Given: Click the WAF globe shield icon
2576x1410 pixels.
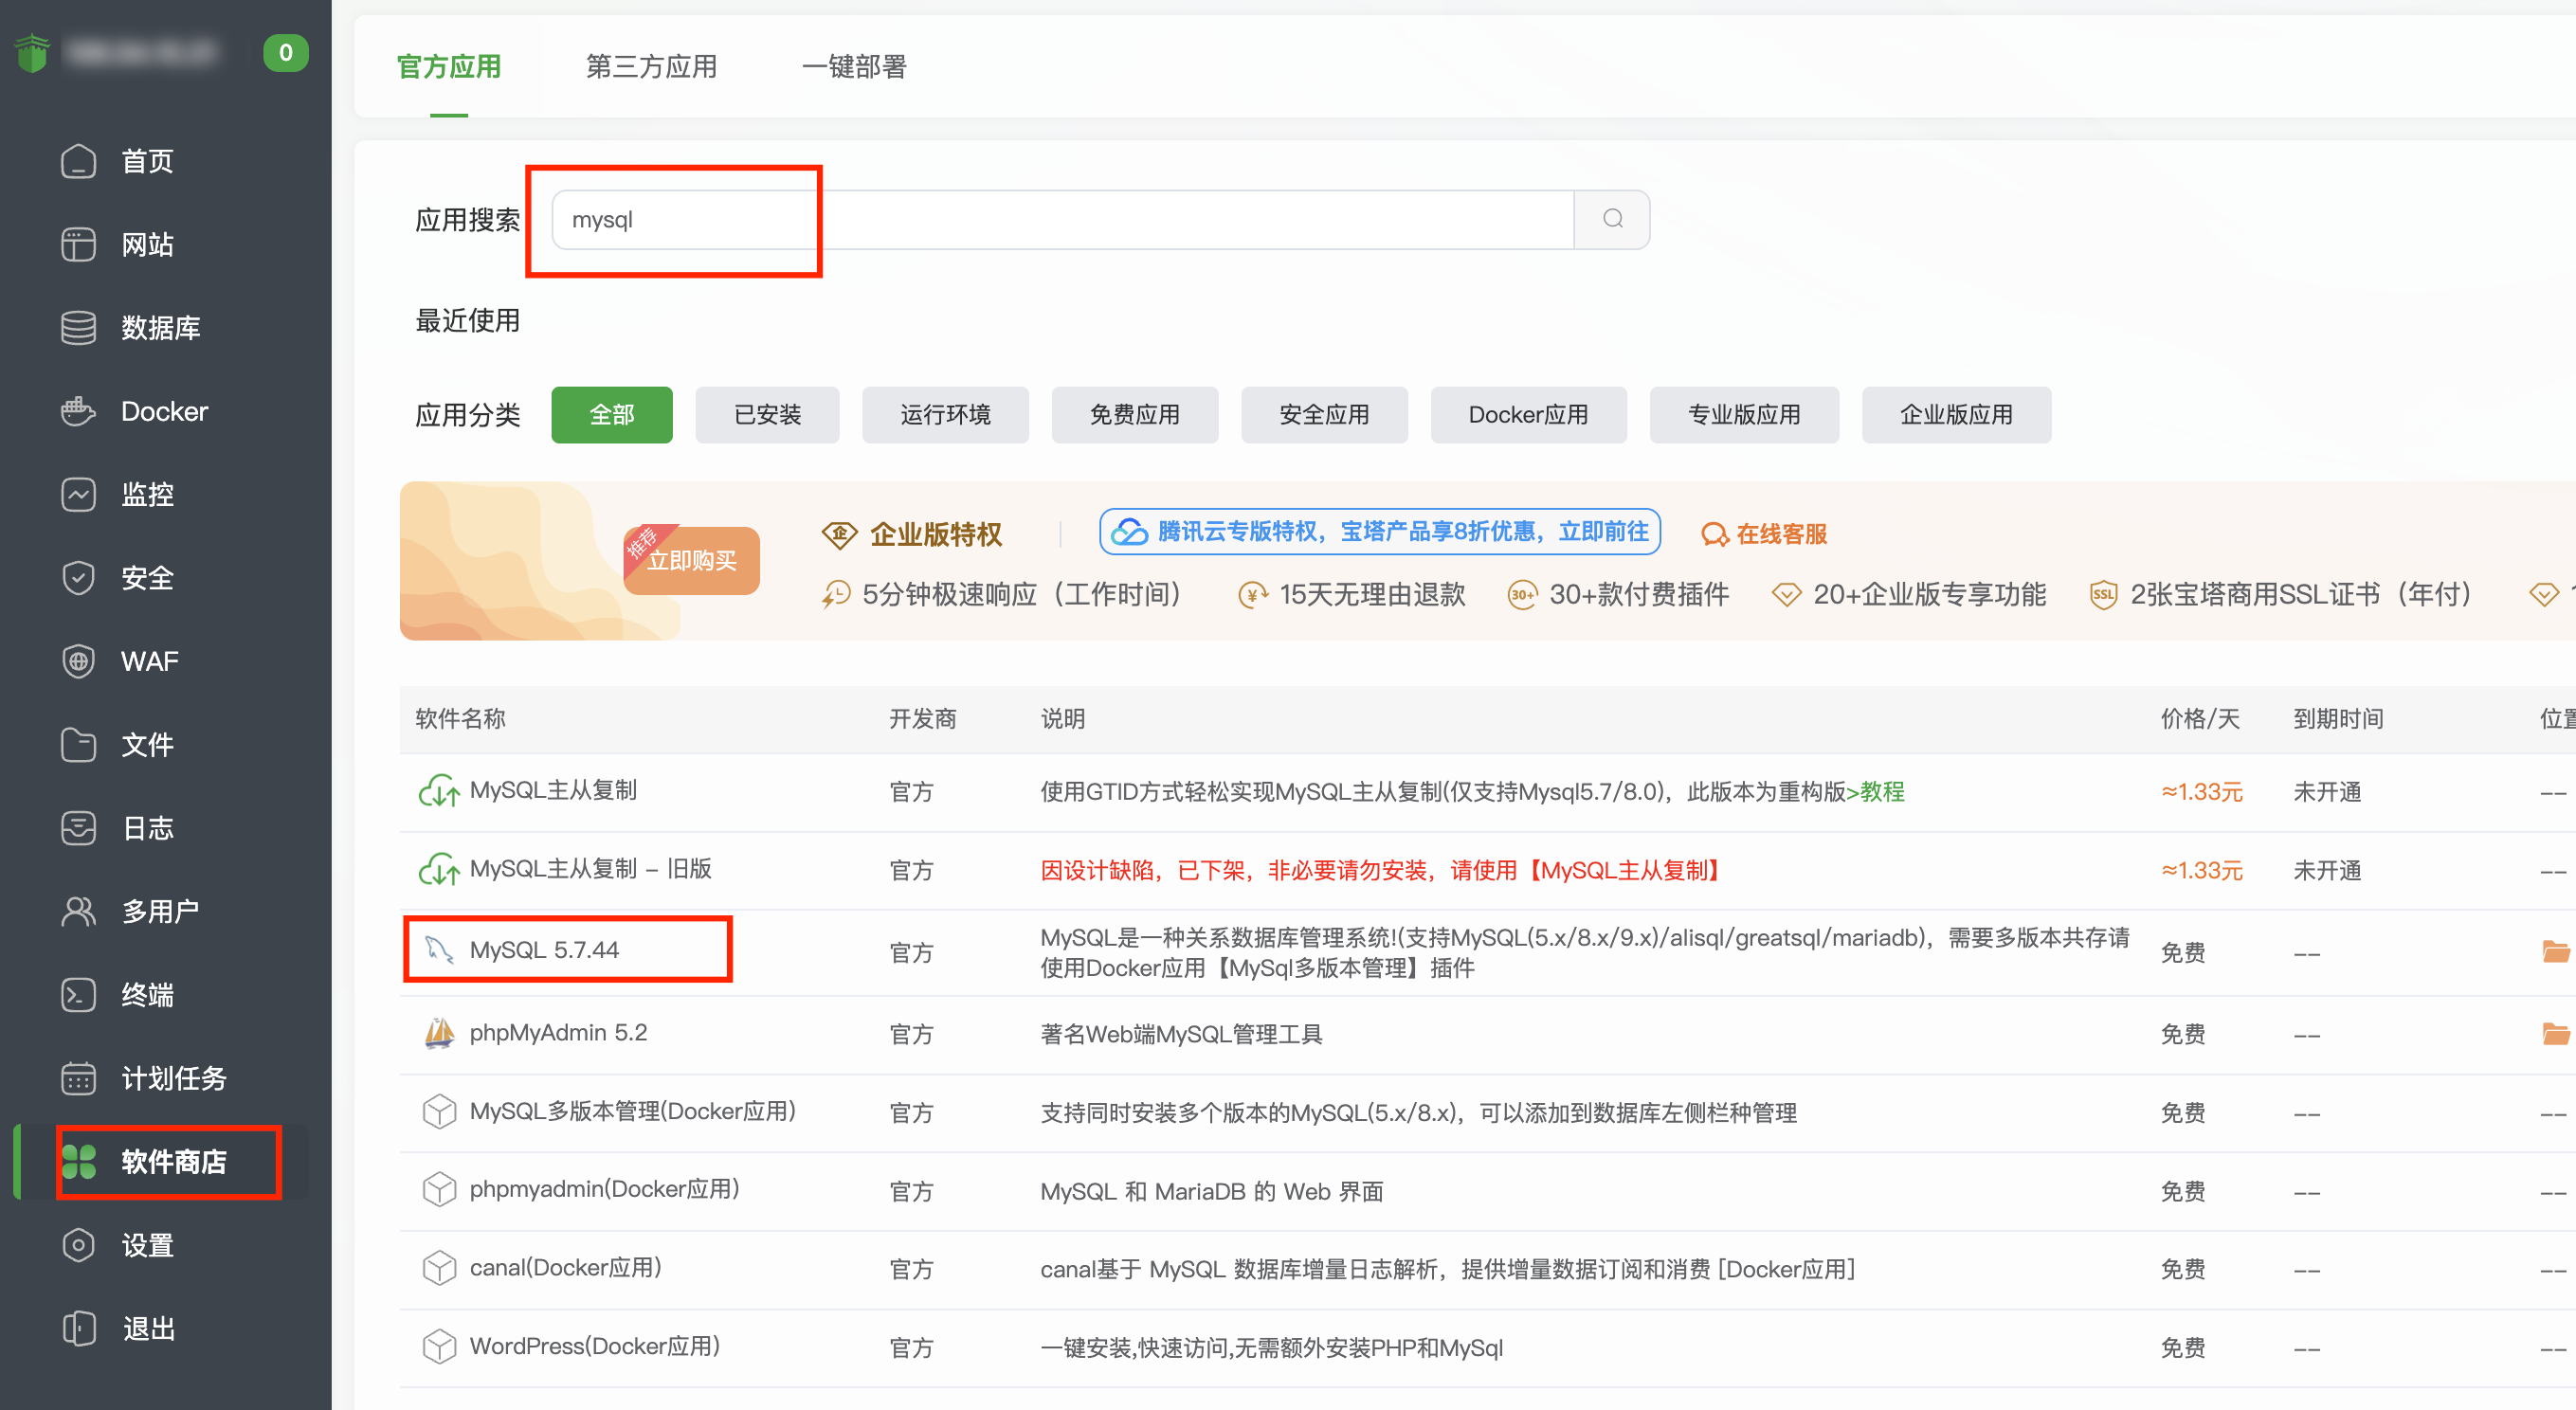Looking at the screenshot, I should click(78, 661).
